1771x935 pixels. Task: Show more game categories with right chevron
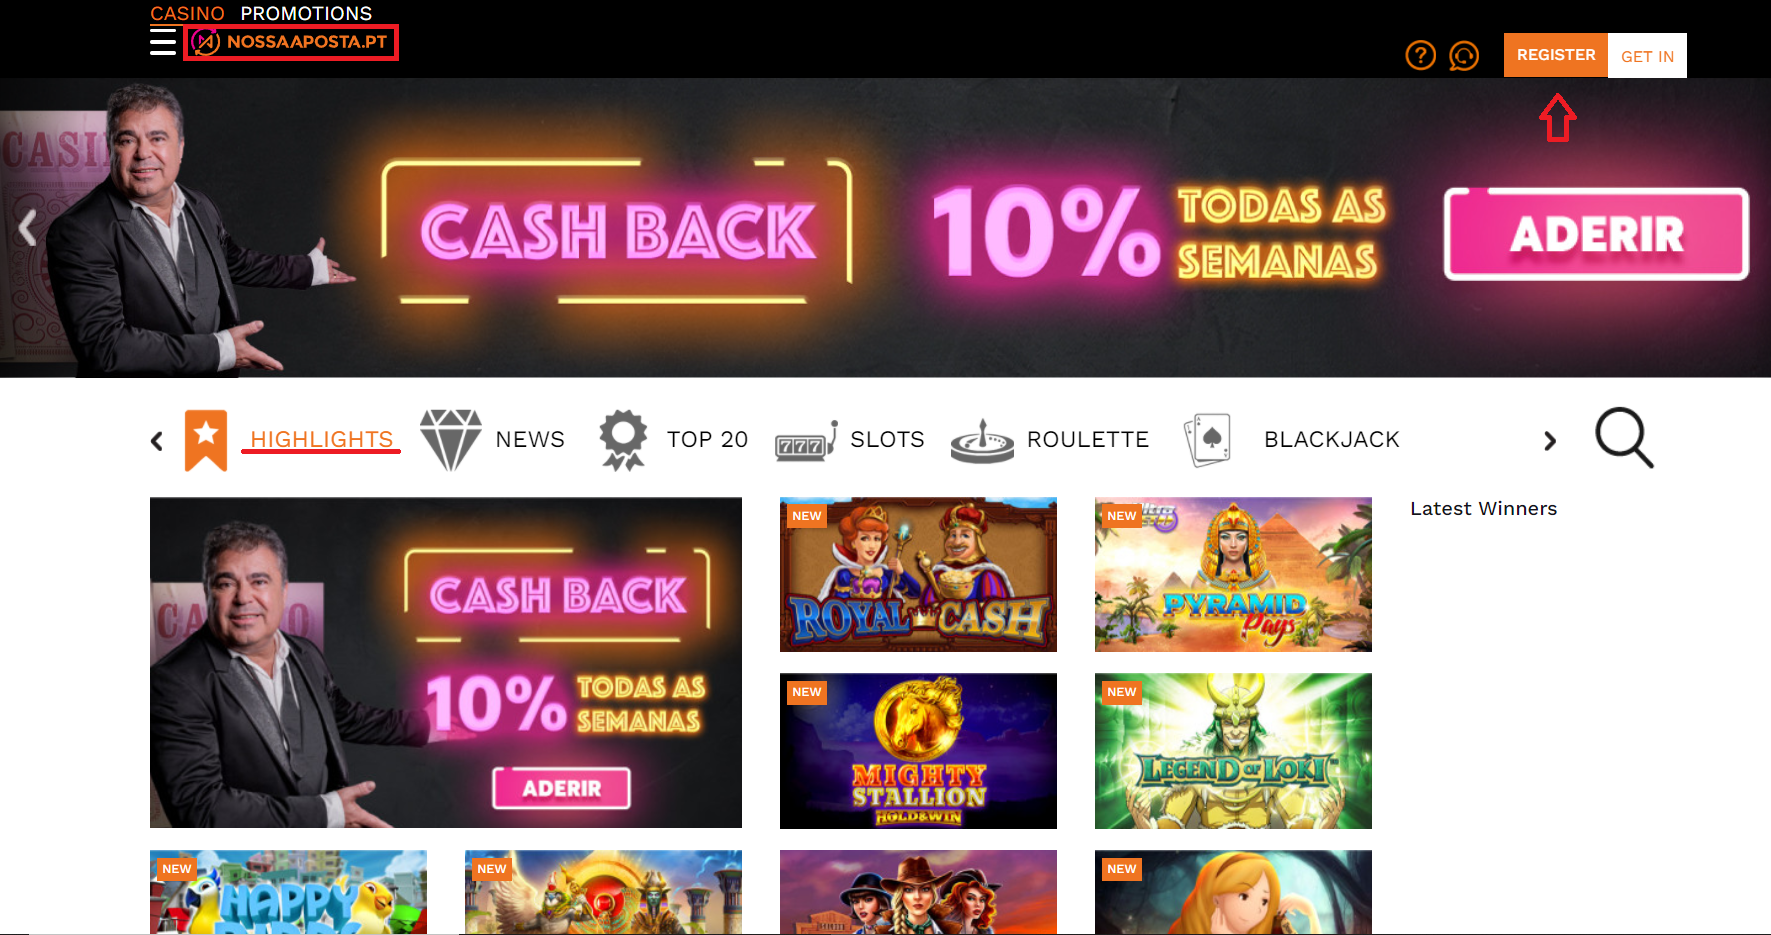coord(1549,441)
